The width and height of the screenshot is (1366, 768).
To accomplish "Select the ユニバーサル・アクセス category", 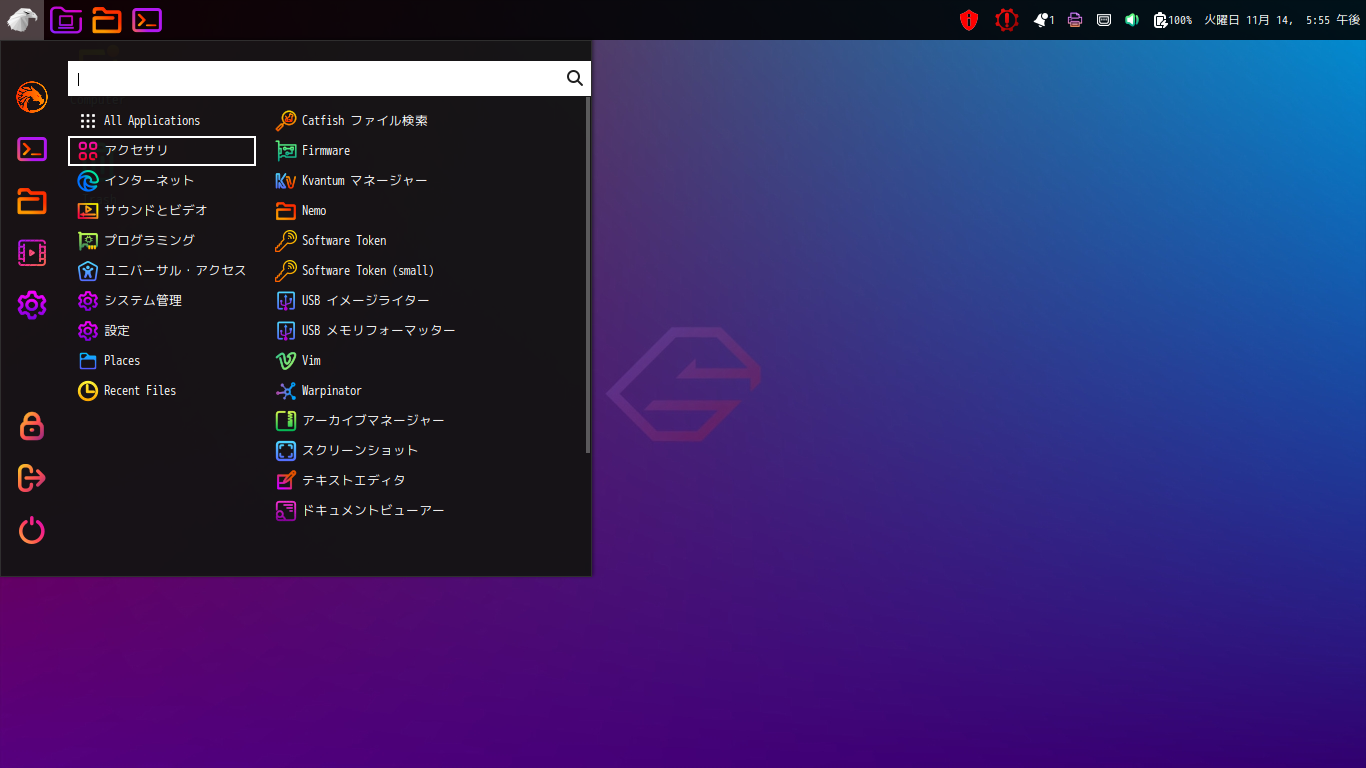I will (162, 270).
